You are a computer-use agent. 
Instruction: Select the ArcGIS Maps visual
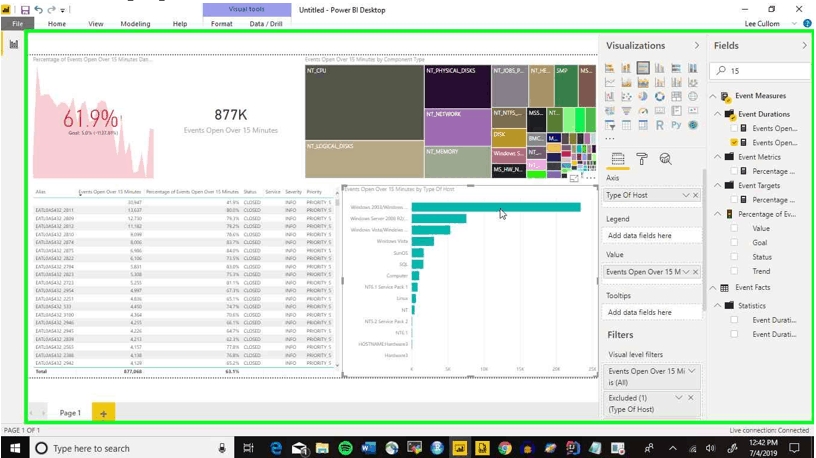[x=693, y=125]
